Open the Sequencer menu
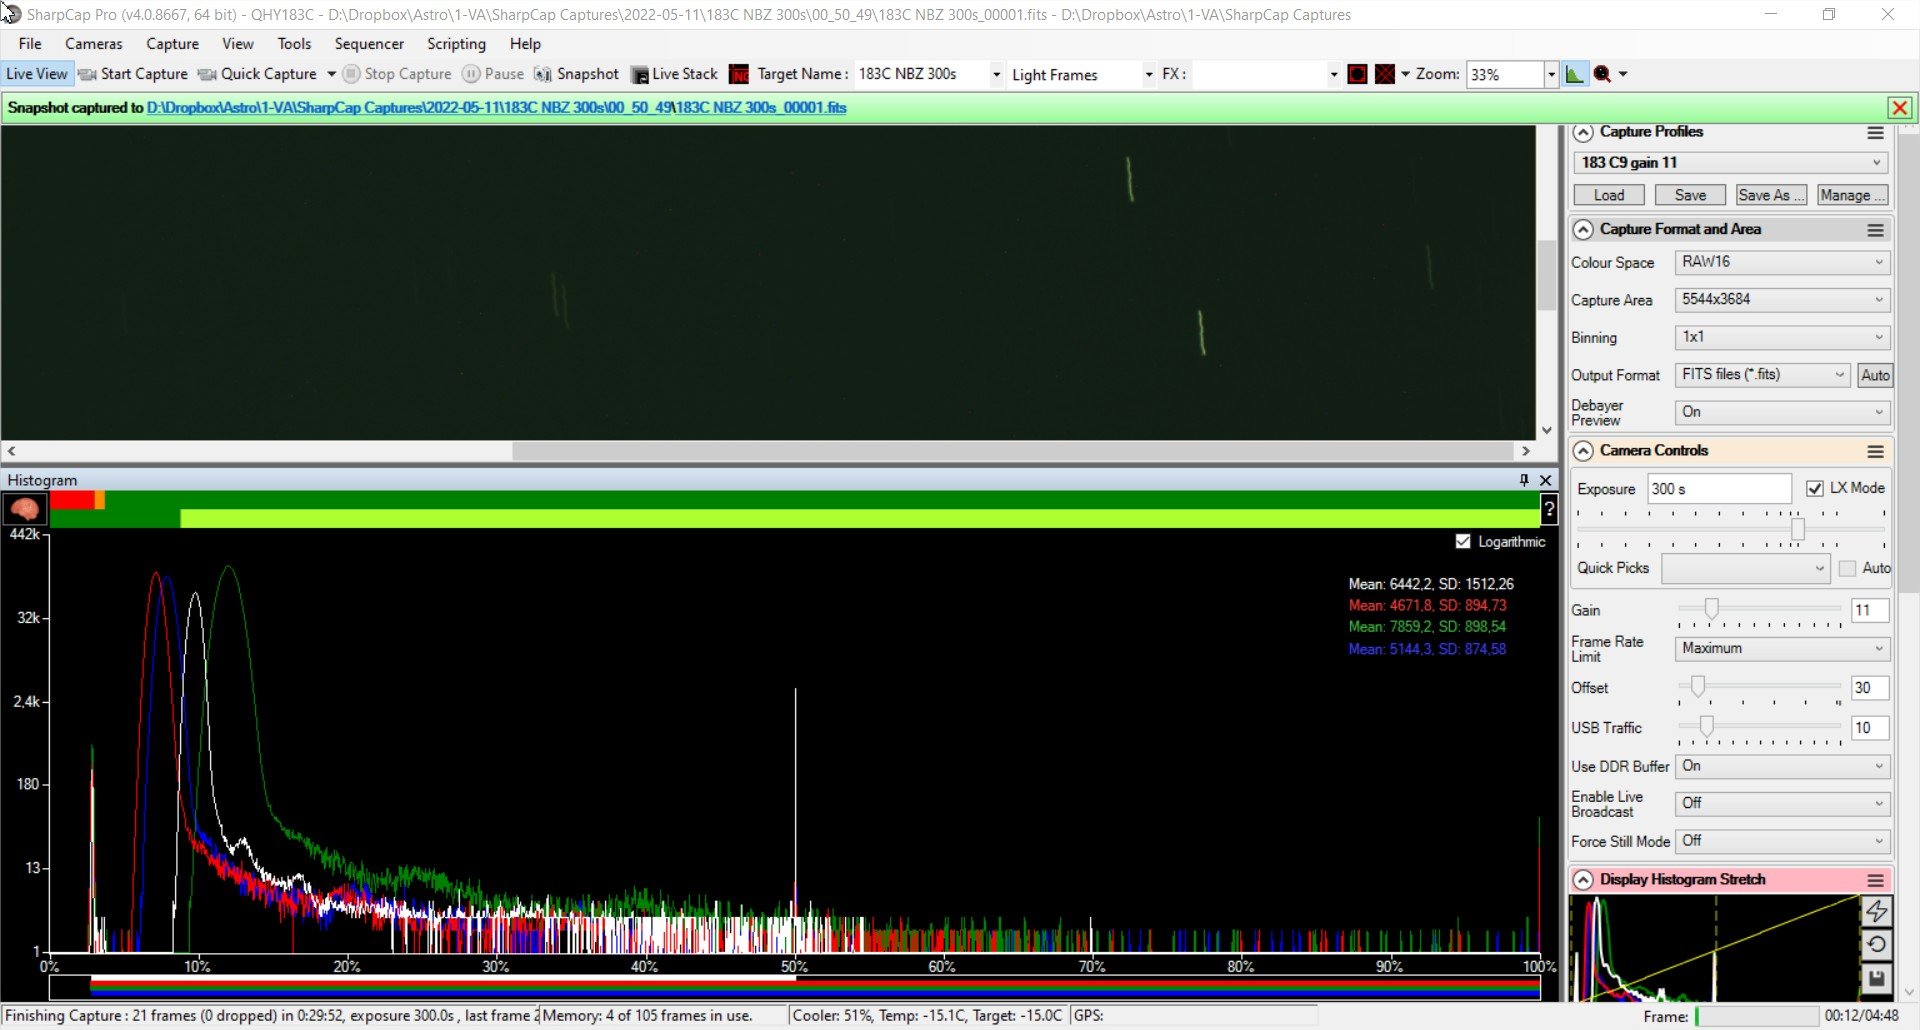The image size is (1920, 1030). coord(369,44)
